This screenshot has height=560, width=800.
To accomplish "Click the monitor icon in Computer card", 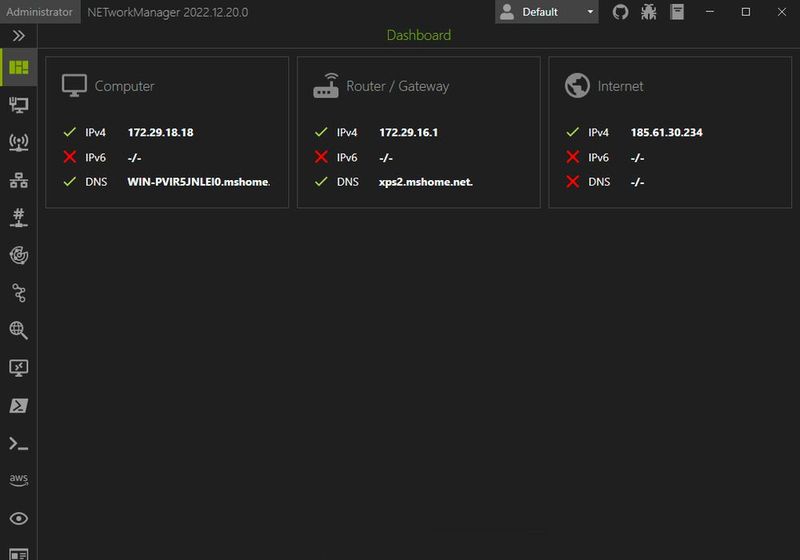I will pyautogui.click(x=74, y=86).
